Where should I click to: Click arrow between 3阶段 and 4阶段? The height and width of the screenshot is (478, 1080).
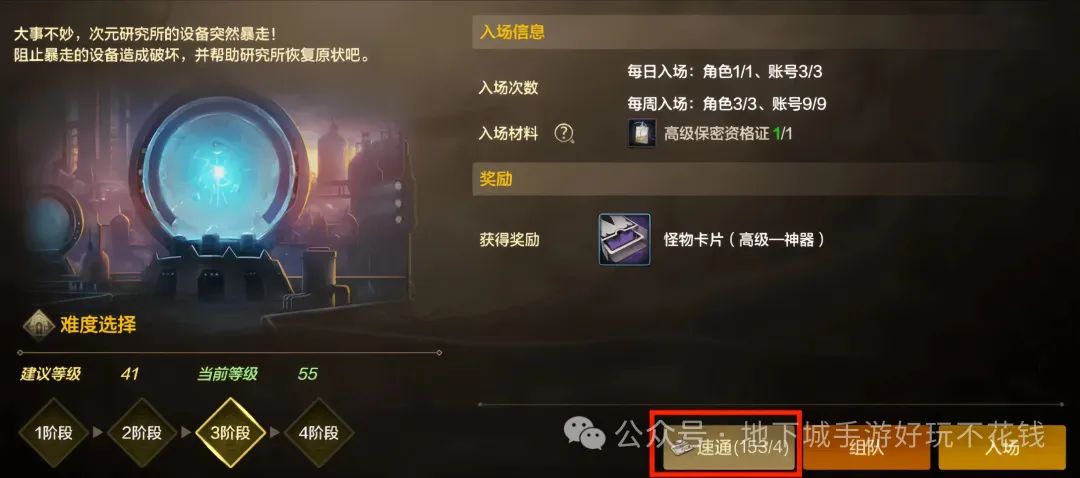(276, 433)
